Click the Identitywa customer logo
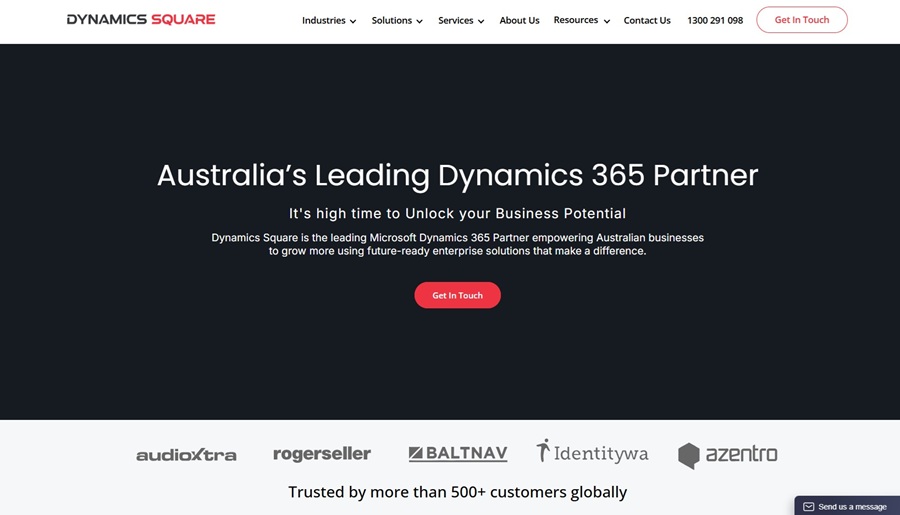This screenshot has height=515, width=900. (x=592, y=452)
